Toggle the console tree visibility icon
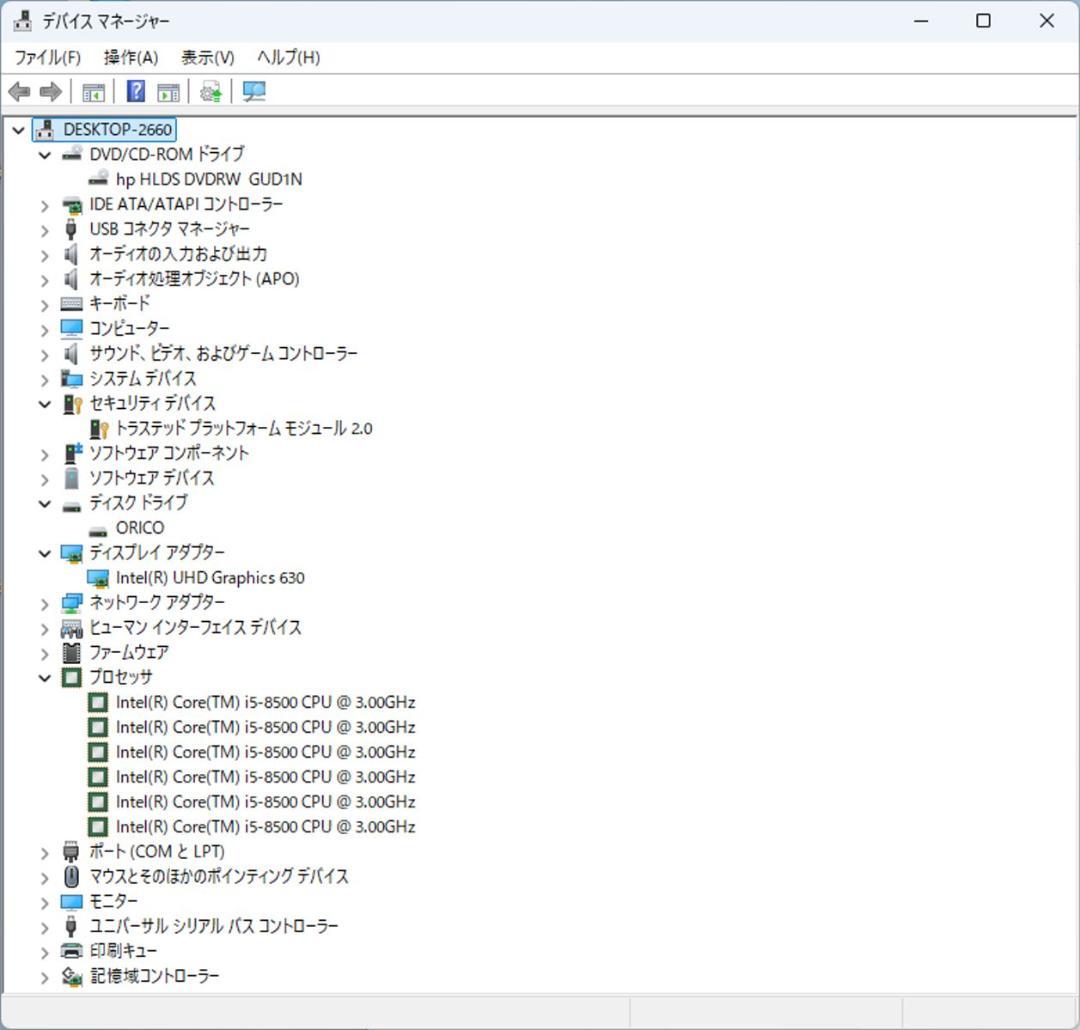Viewport: 1080px width, 1030px height. tap(93, 91)
